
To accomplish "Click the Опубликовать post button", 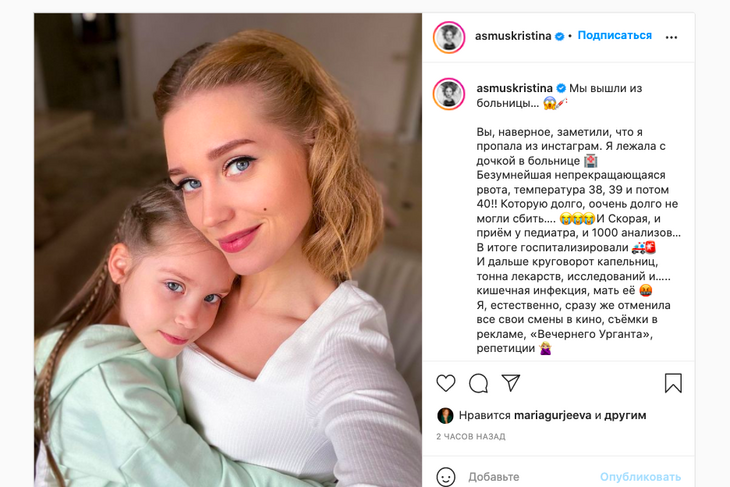I will coord(640,477).
